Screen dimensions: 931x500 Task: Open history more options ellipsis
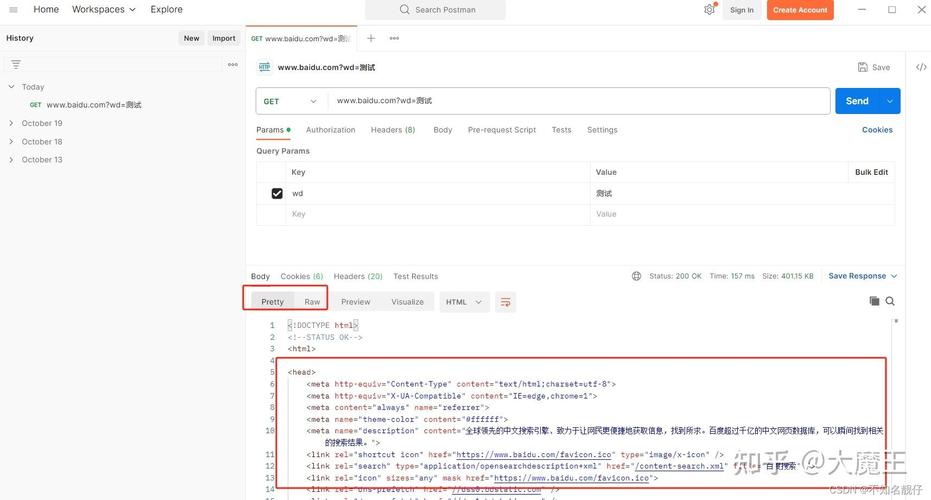tap(232, 64)
